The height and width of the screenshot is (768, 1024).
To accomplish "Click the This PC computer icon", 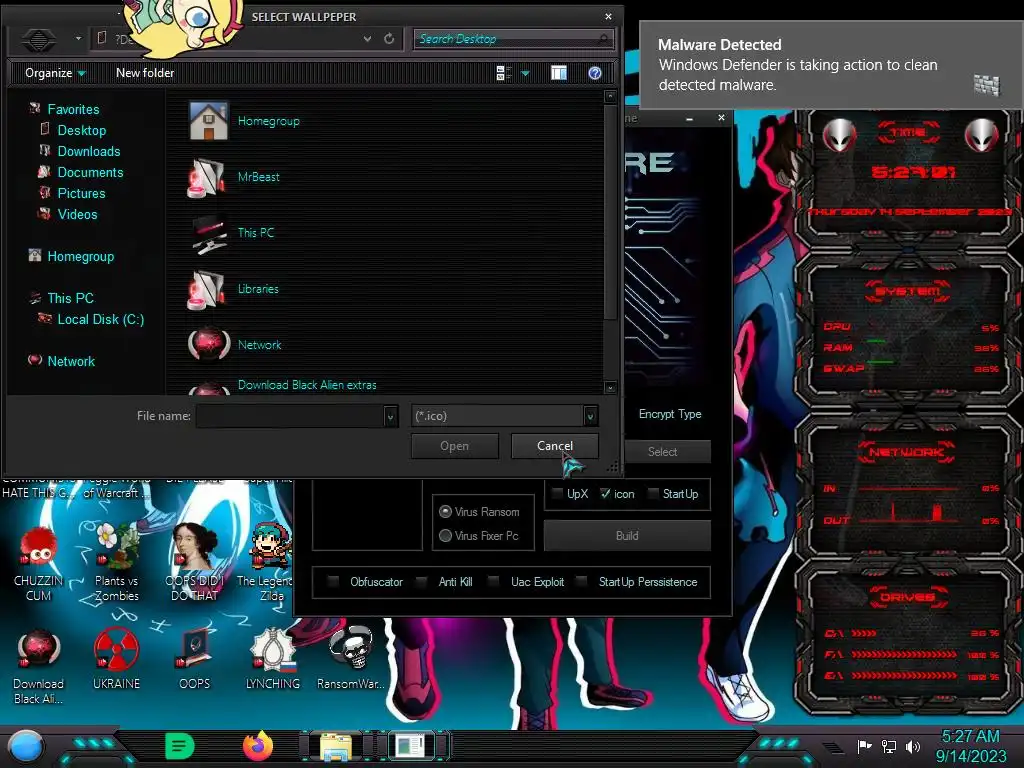I will click(x=208, y=233).
